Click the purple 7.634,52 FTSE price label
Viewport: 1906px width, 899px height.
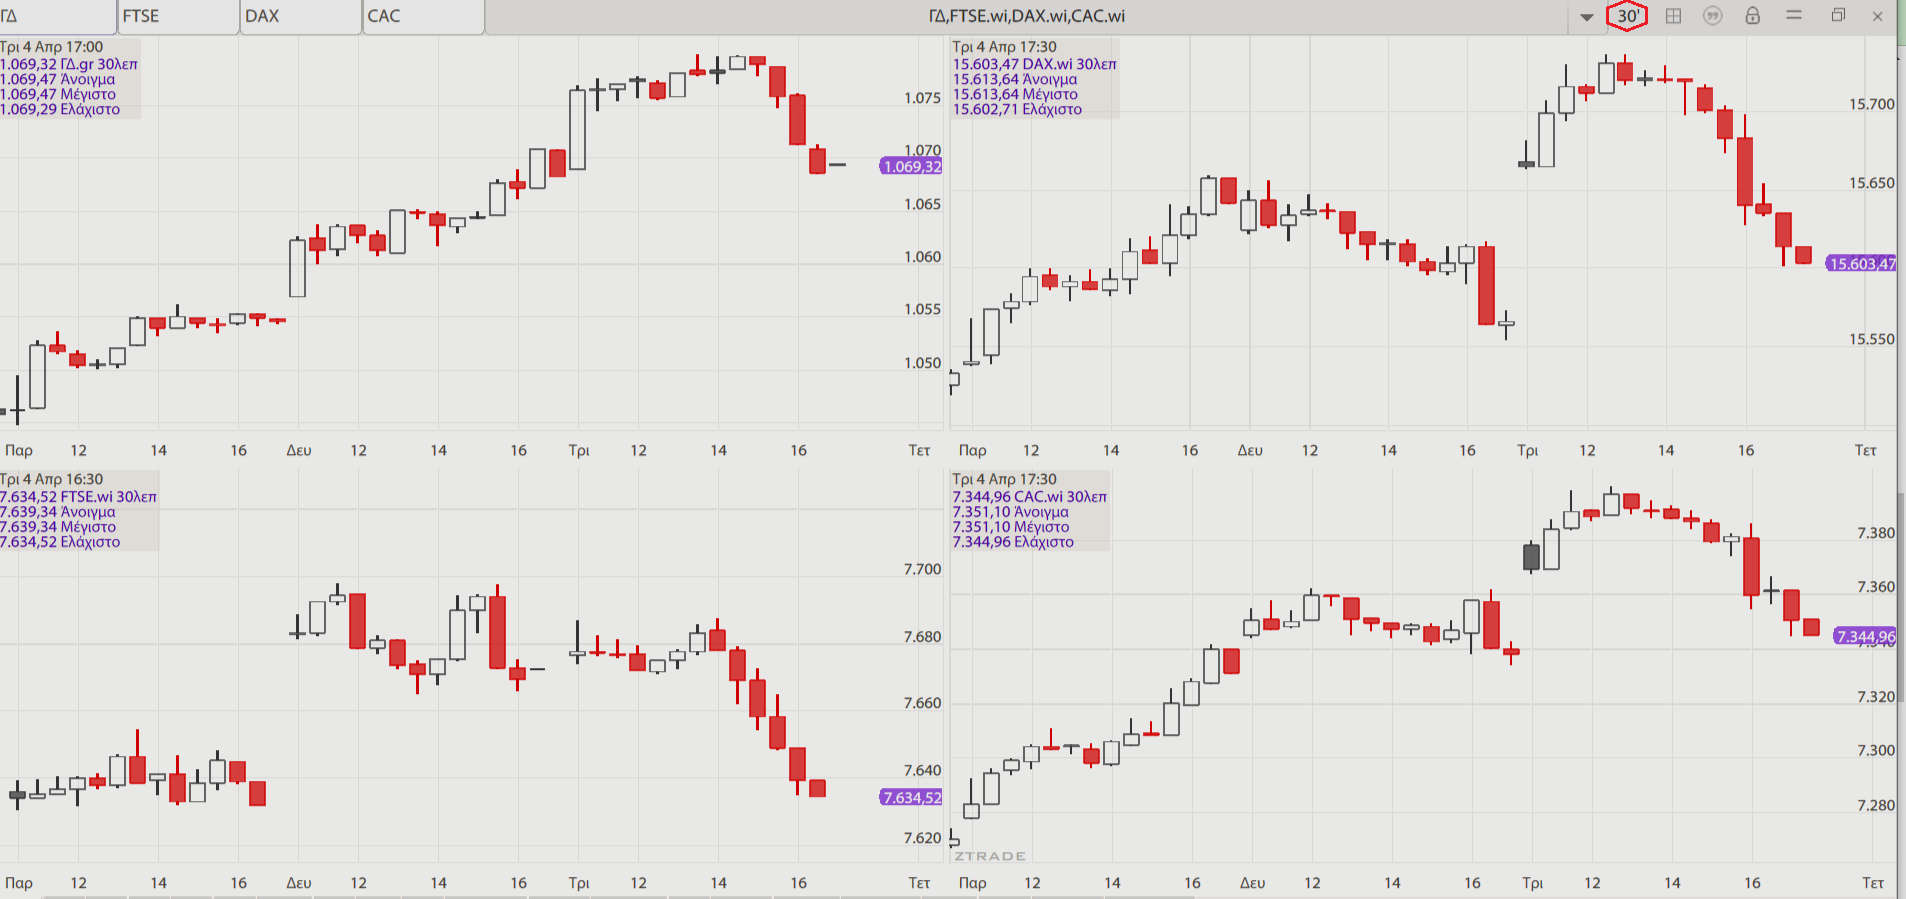point(911,798)
